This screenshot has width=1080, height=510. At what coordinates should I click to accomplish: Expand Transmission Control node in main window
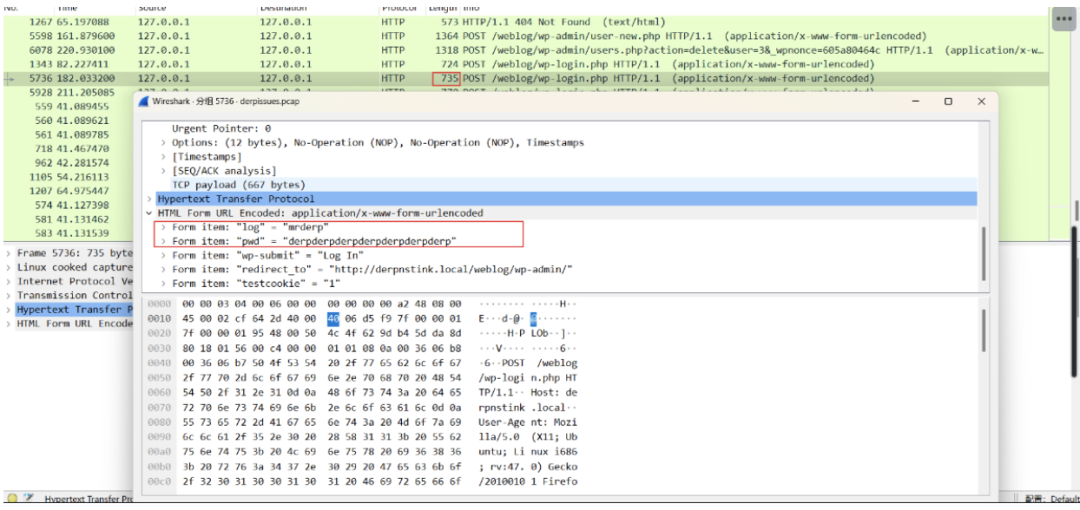pyautogui.click(x=8, y=295)
